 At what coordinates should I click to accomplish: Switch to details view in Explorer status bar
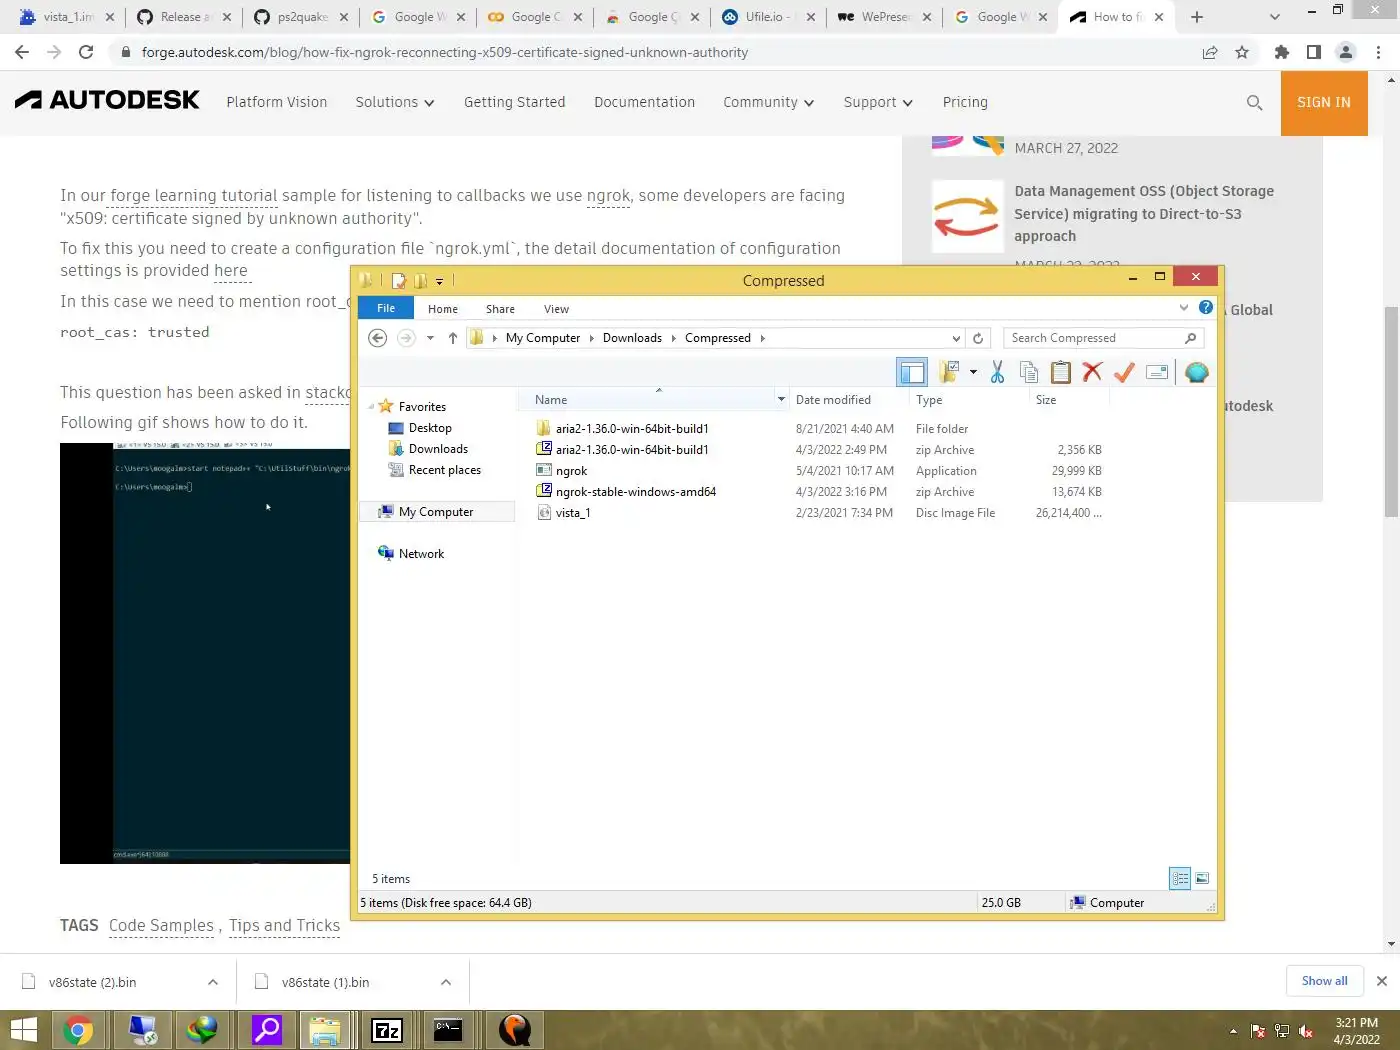click(1180, 878)
